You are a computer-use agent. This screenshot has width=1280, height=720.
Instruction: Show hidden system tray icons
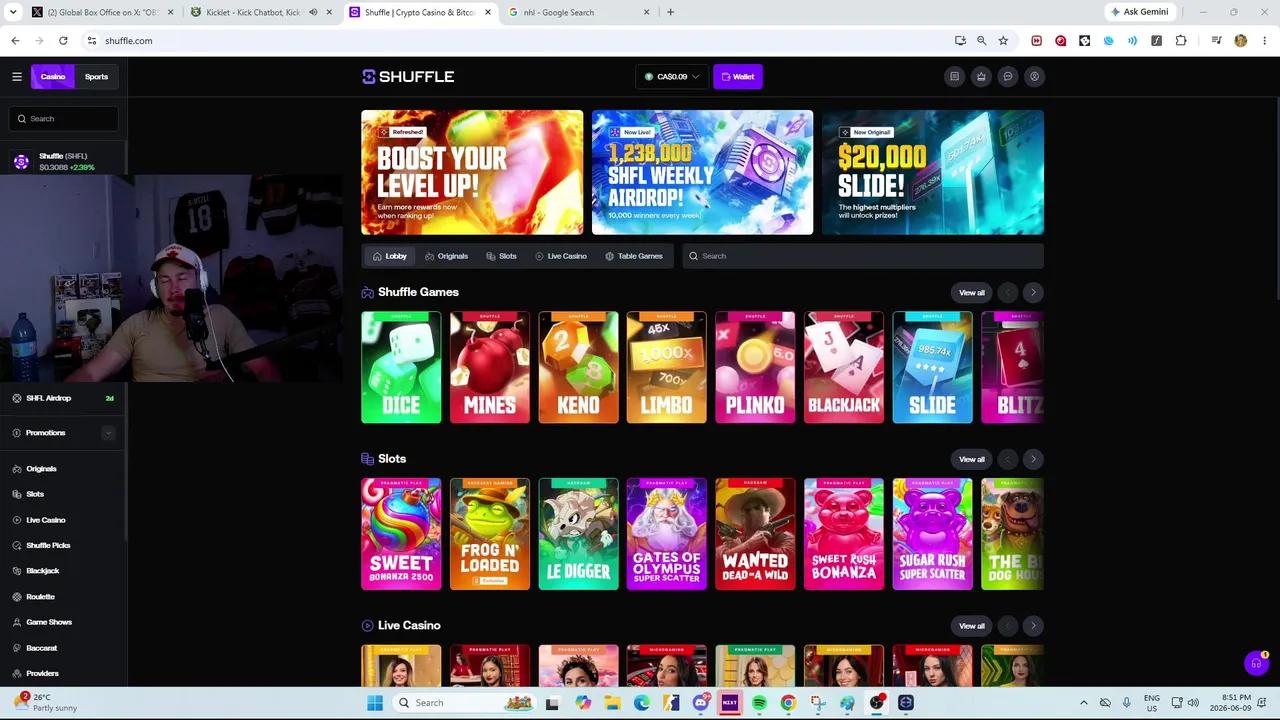1084,703
